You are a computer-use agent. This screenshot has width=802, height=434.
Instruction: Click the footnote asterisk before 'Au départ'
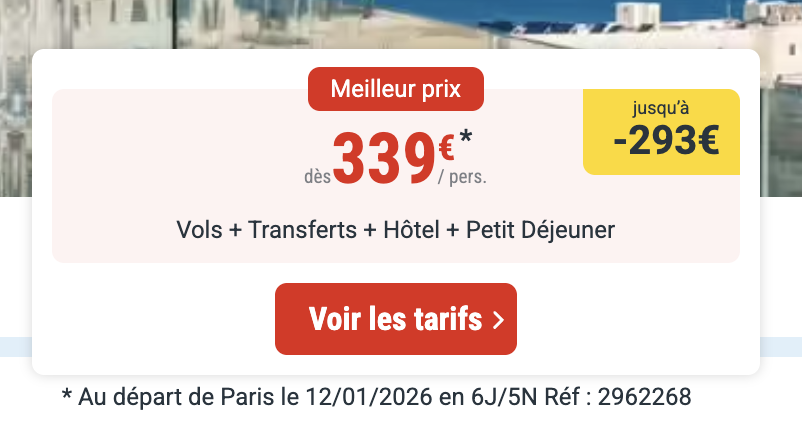(x=66, y=395)
